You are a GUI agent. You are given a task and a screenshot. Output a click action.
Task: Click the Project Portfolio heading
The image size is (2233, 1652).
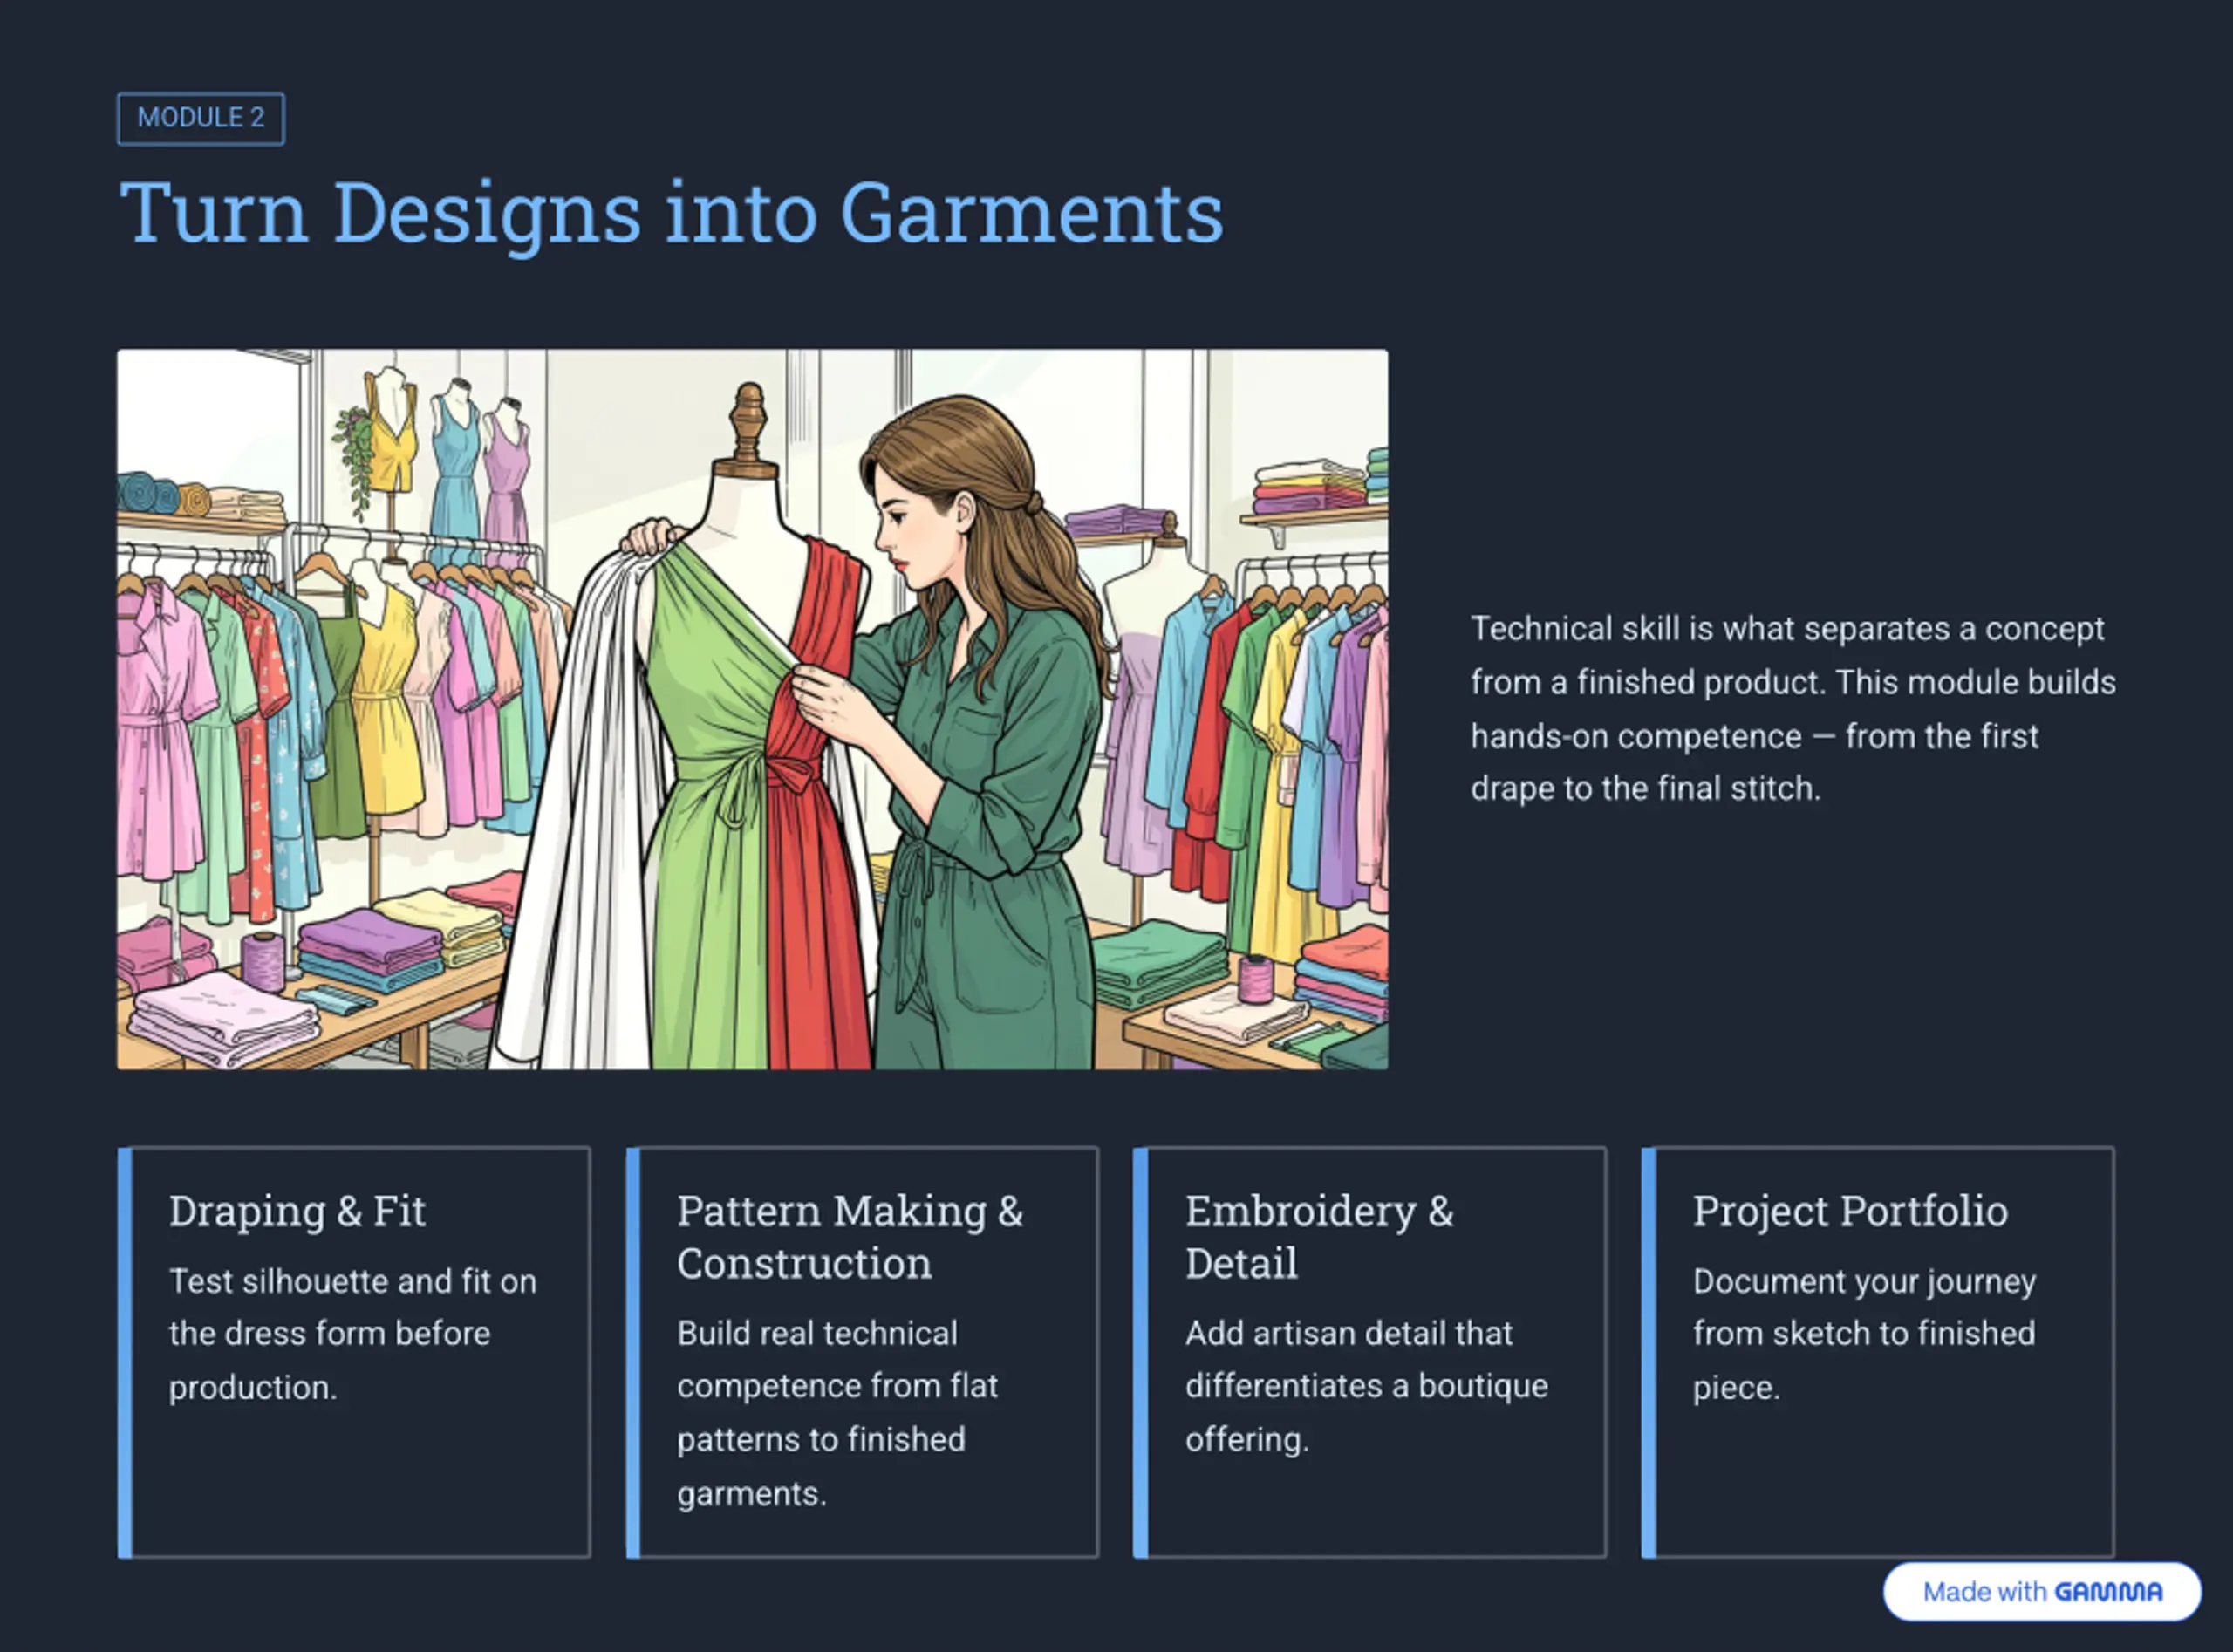click(x=1850, y=1211)
